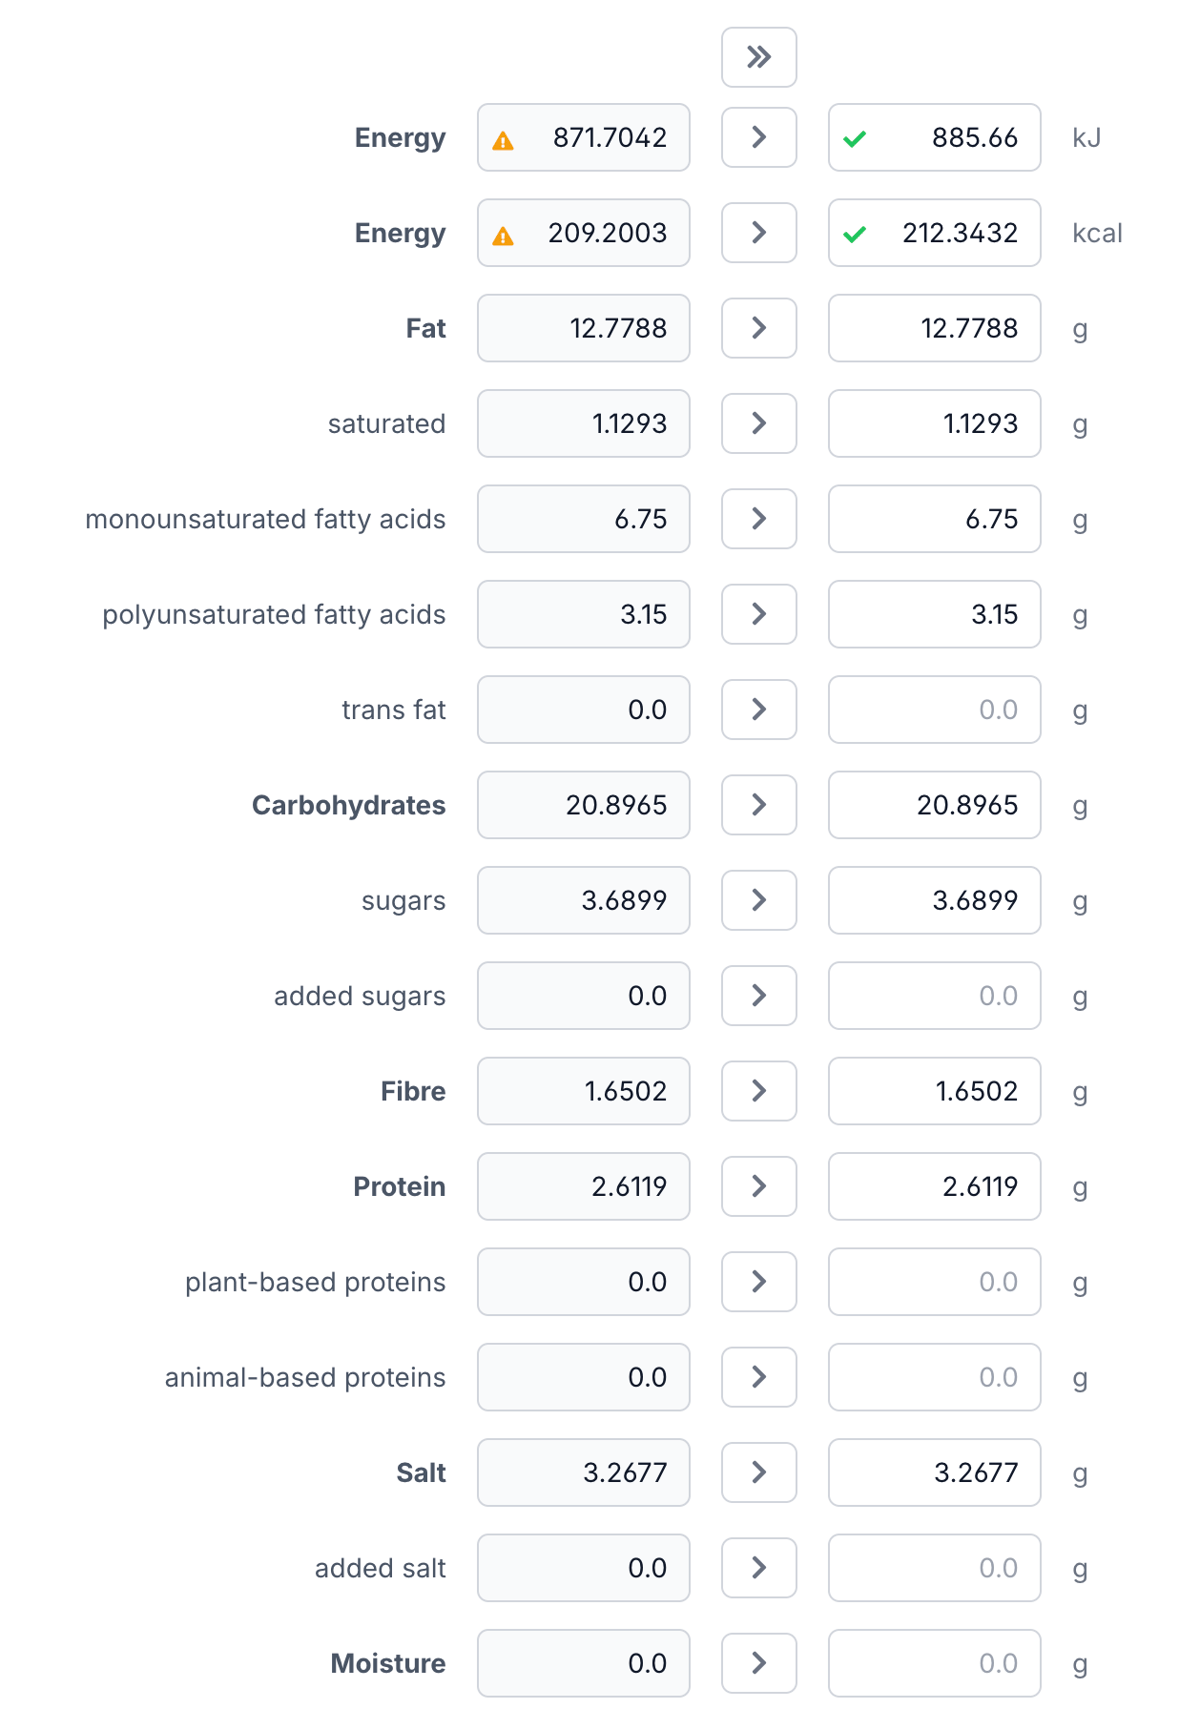Click the chevron arrow in the Fat row
Image resolution: width=1200 pixels, height=1709 pixels.
pos(758,328)
